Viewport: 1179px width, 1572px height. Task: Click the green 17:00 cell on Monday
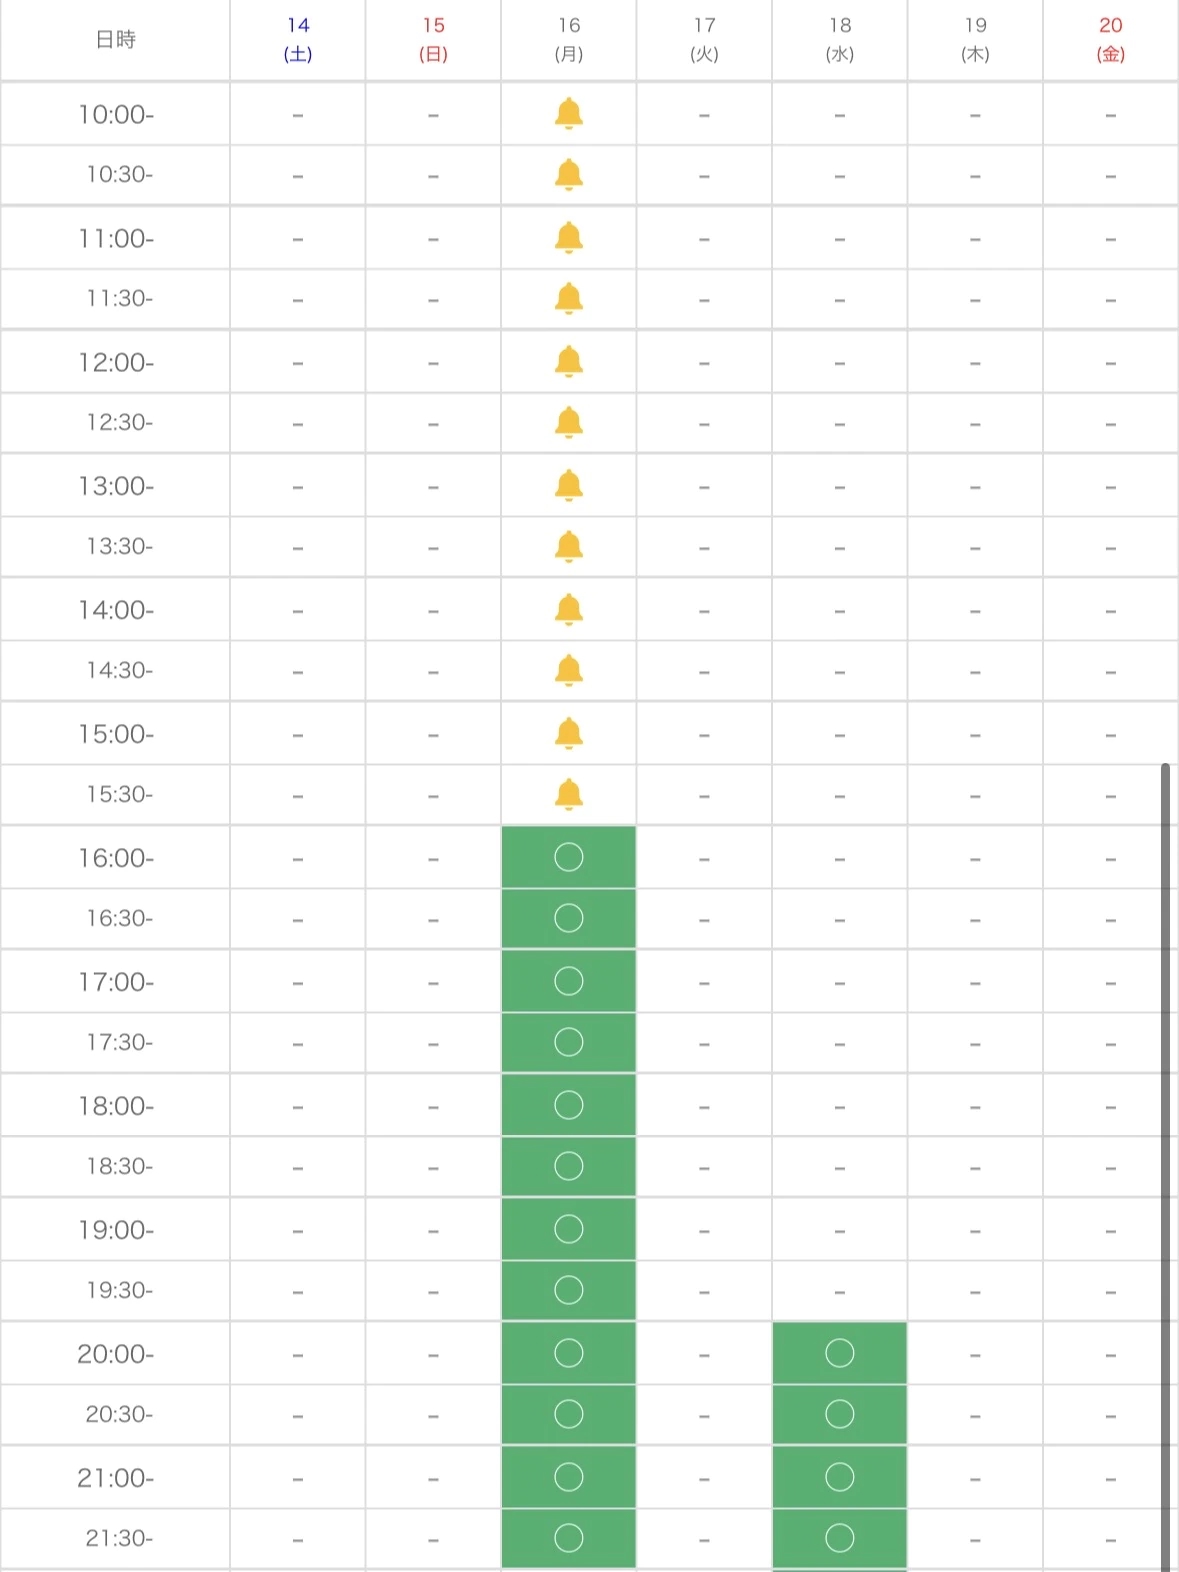(568, 981)
